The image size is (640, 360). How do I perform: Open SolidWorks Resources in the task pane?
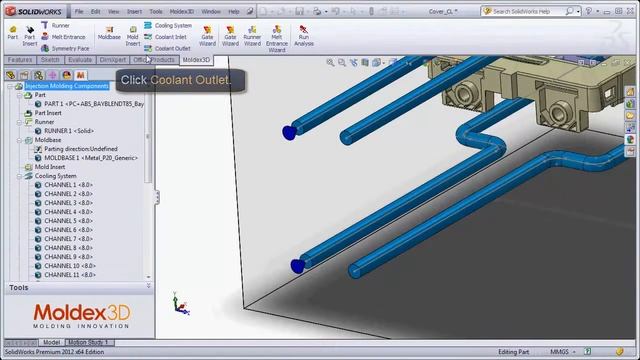630,92
